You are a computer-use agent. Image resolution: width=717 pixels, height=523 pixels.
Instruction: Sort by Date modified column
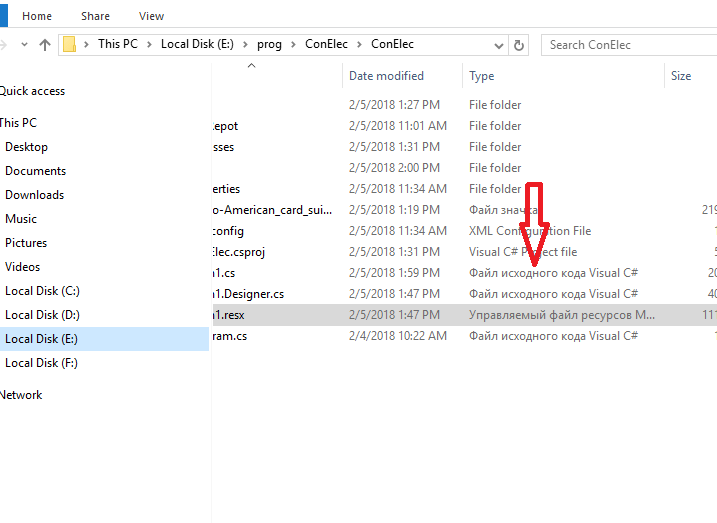[386, 76]
